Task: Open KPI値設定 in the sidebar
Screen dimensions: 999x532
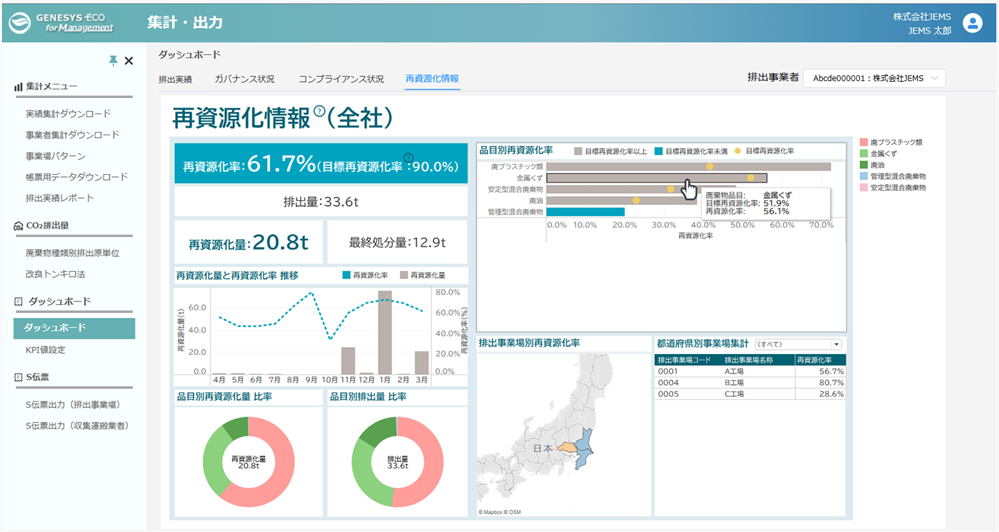Action: [x=45, y=350]
